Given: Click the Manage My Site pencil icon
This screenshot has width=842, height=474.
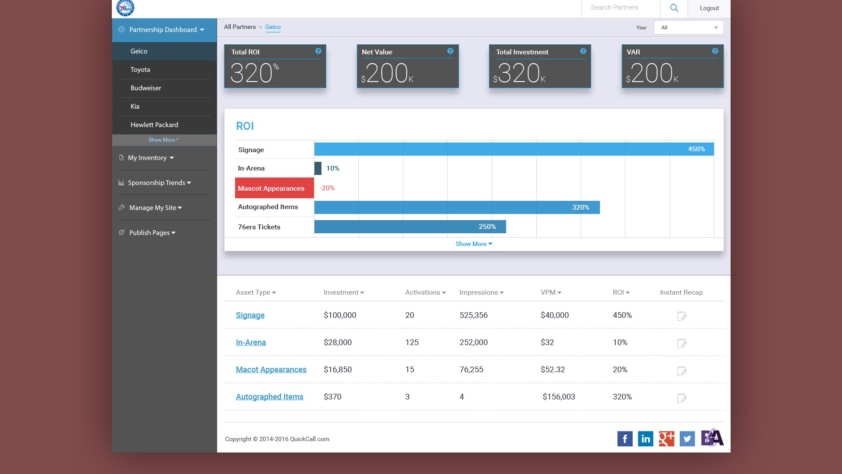Looking at the screenshot, I should click(121, 207).
